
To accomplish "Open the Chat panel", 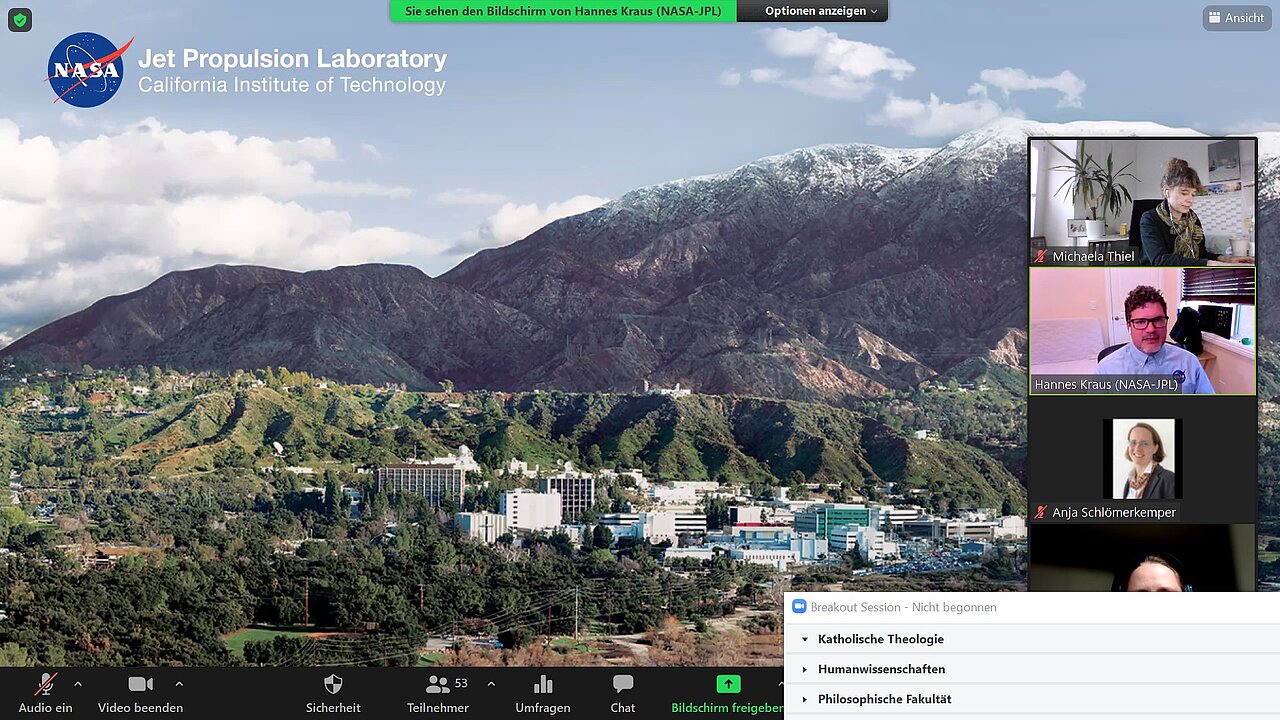I will click(x=623, y=685).
